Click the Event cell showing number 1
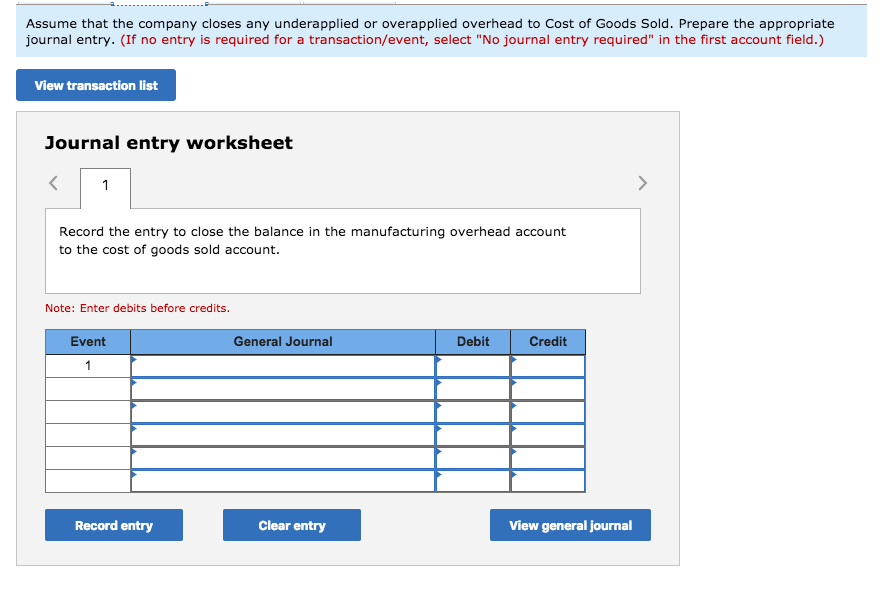Screen dimensions: 892x593 (87, 364)
